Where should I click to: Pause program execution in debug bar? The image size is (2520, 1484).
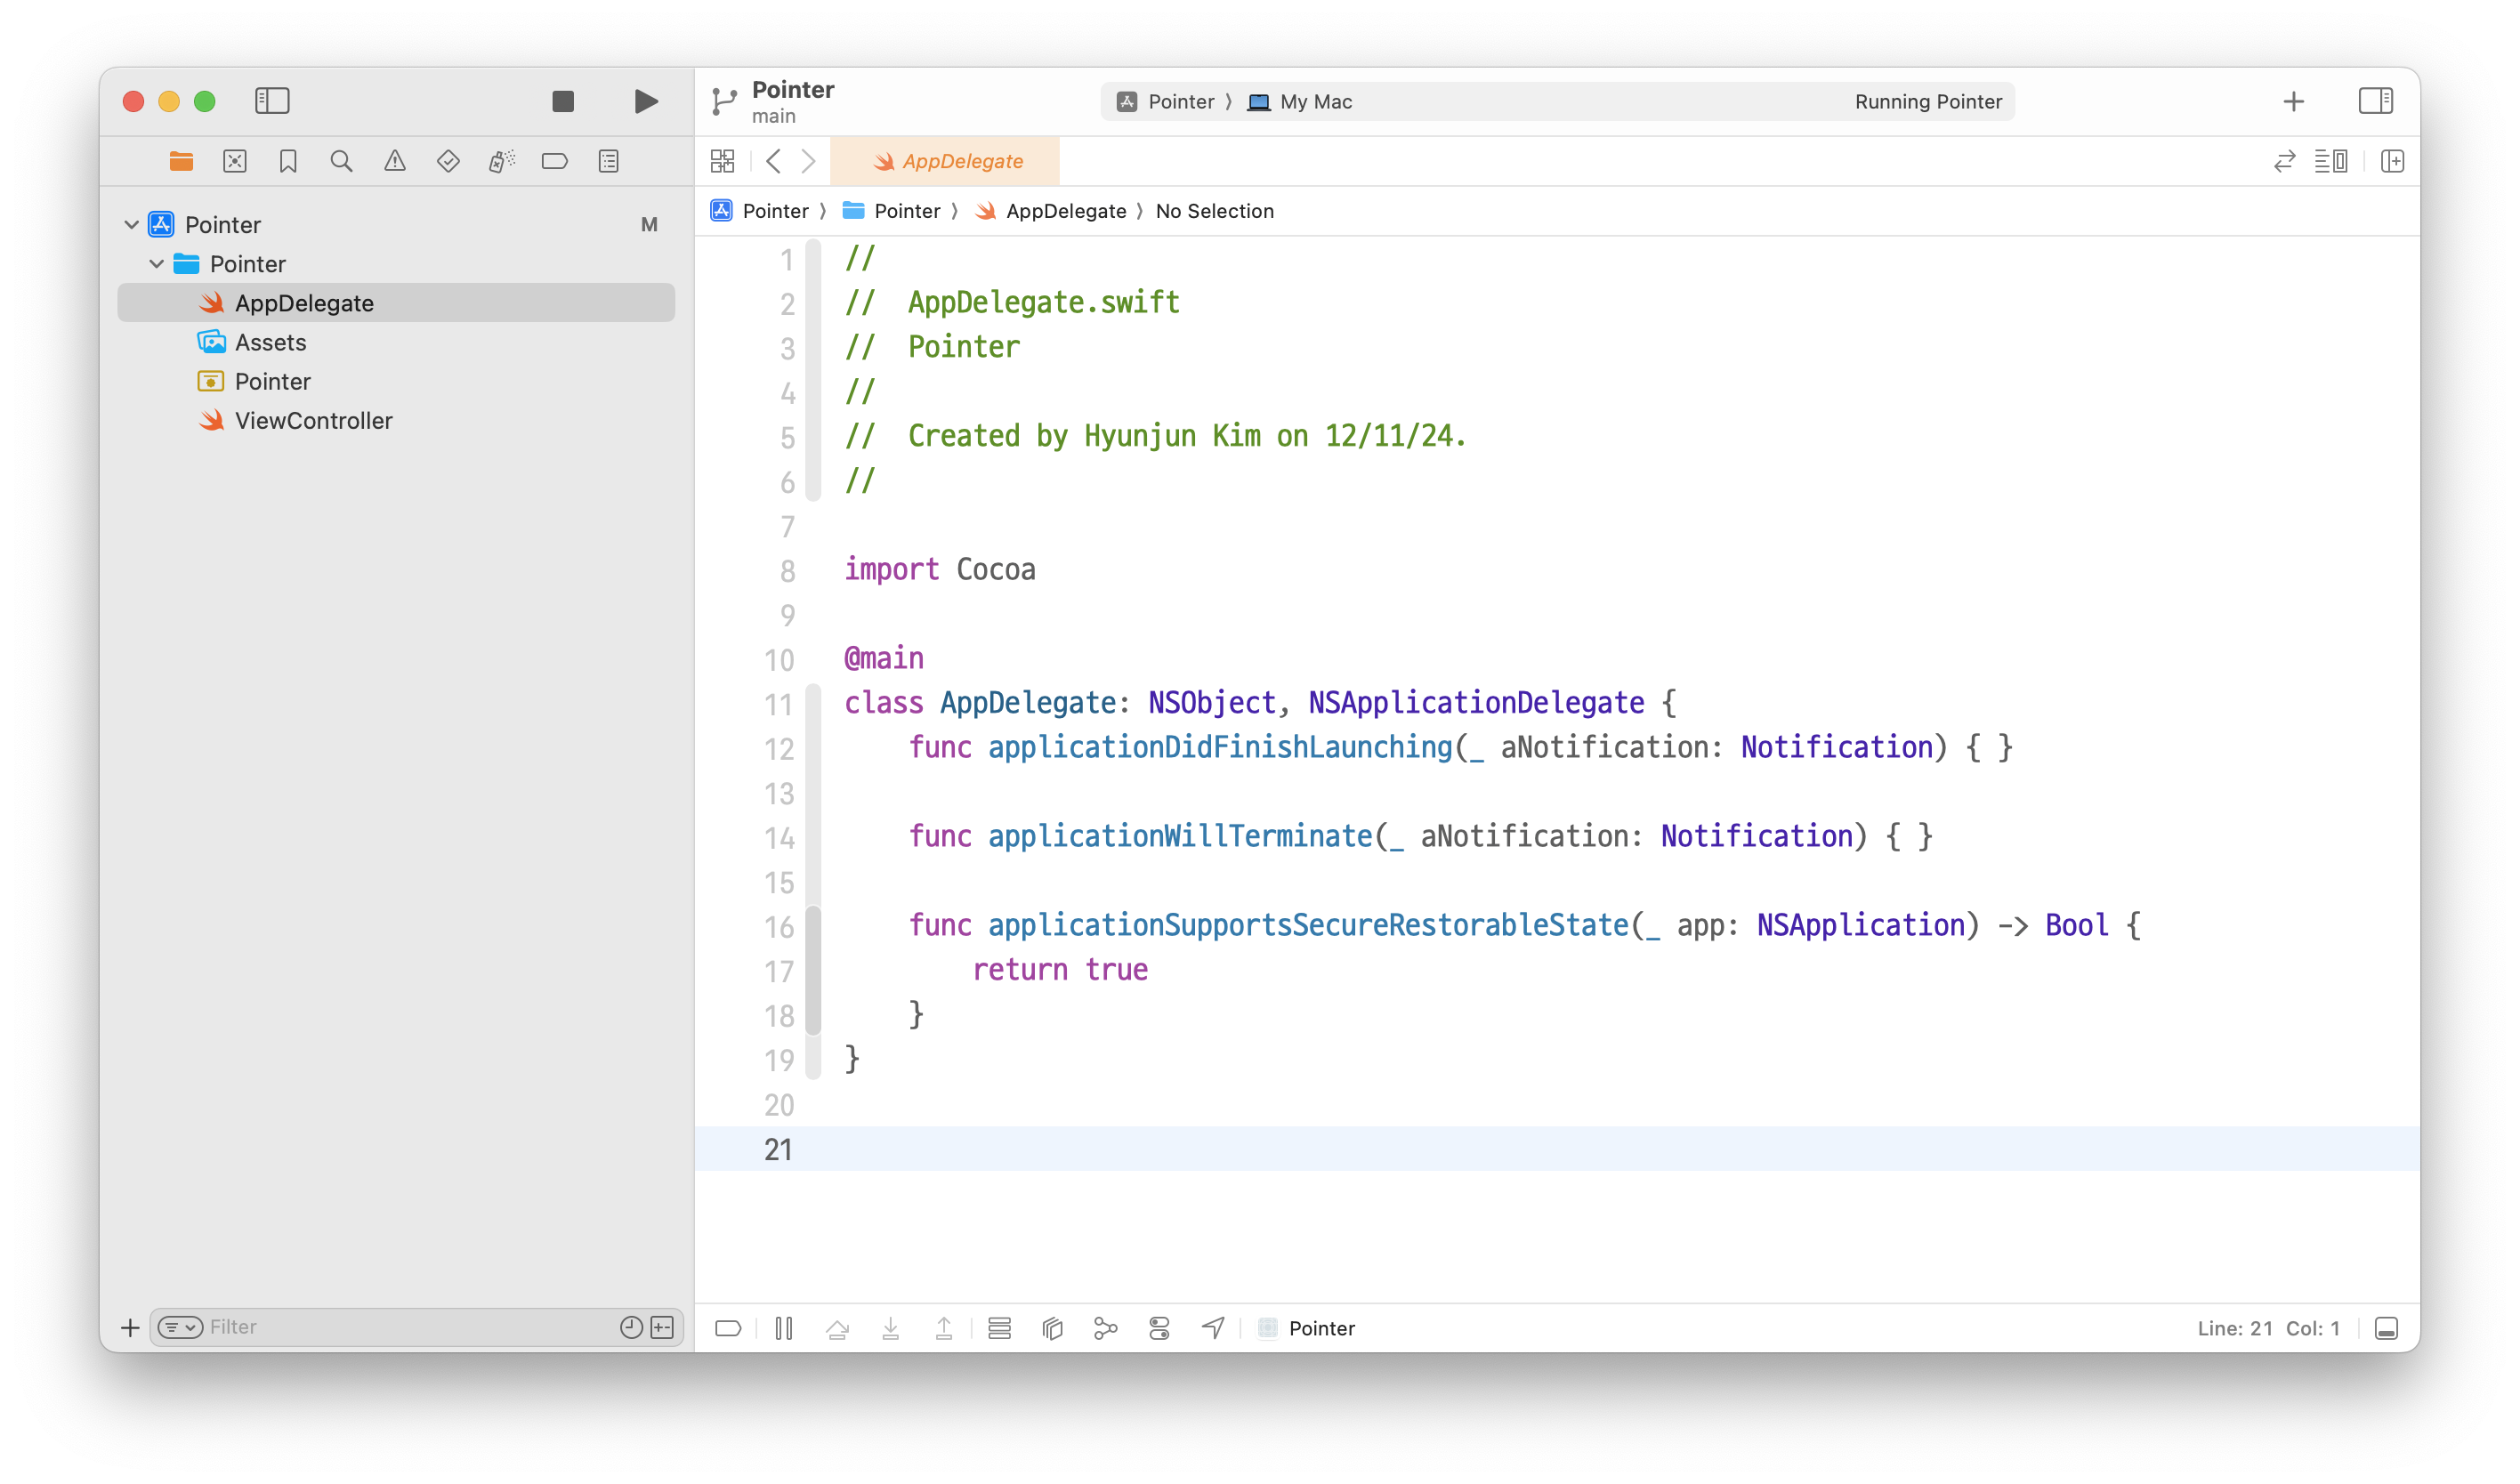(784, 1328)
